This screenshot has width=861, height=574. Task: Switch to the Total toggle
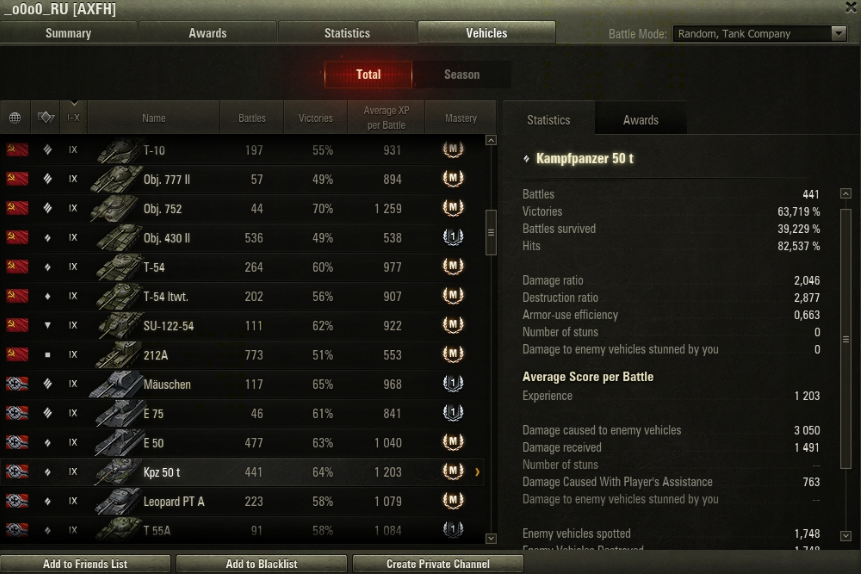(x=368, y=74)
